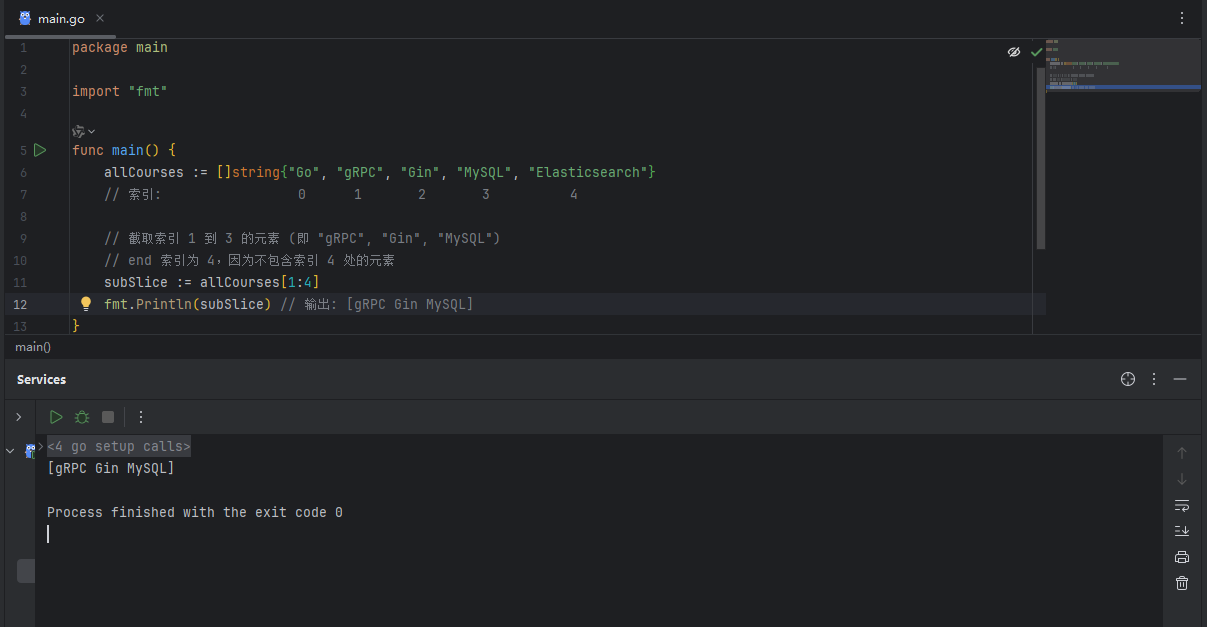1207x627 pixels.
Task: Hide the Services panel with the minimize icon
Action: [1180, 379]
